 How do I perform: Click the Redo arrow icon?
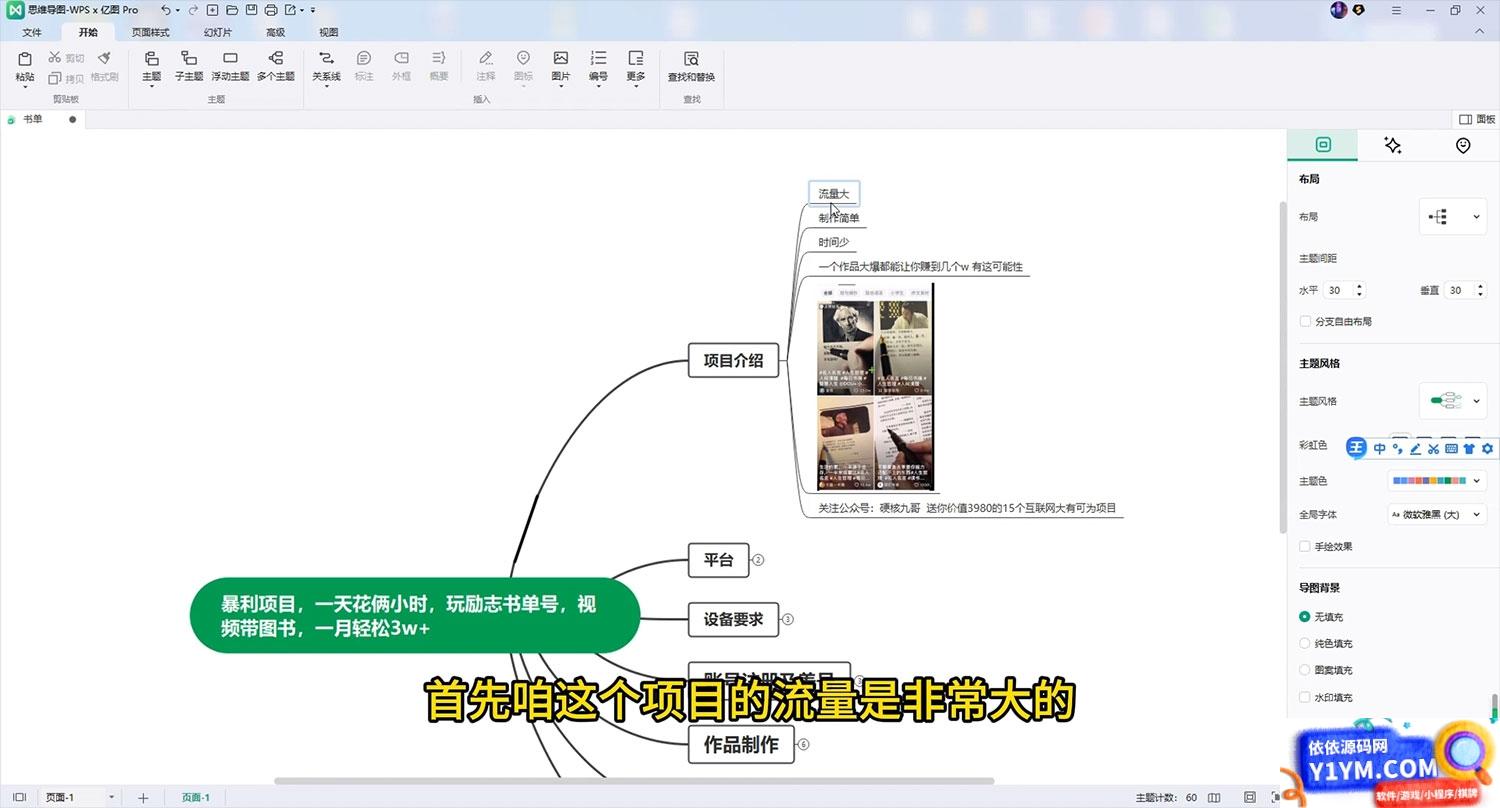coord(193,10)
